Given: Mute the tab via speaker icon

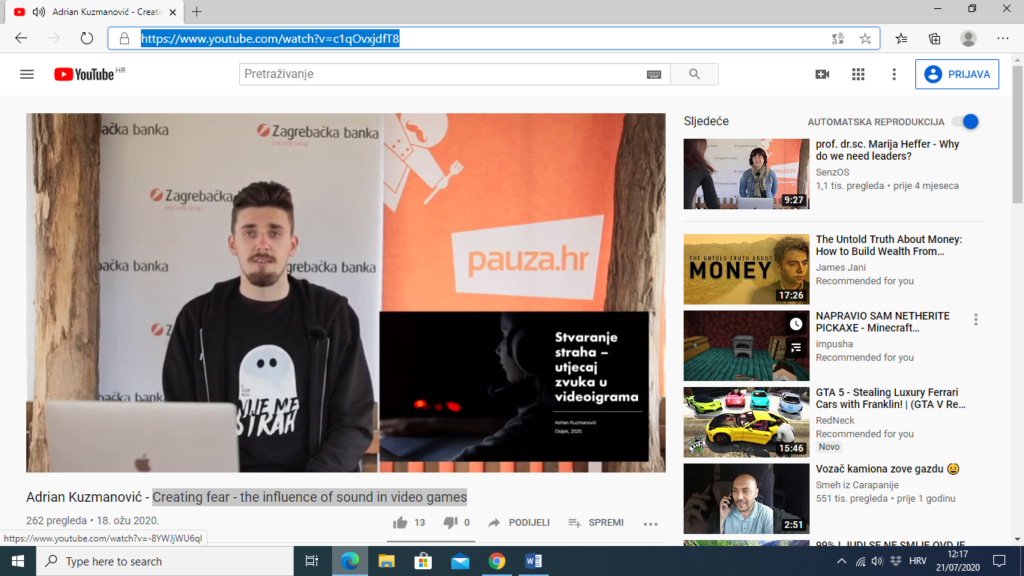Looking at the screenshot, I should pyautogui.click(x=39, y=12).
